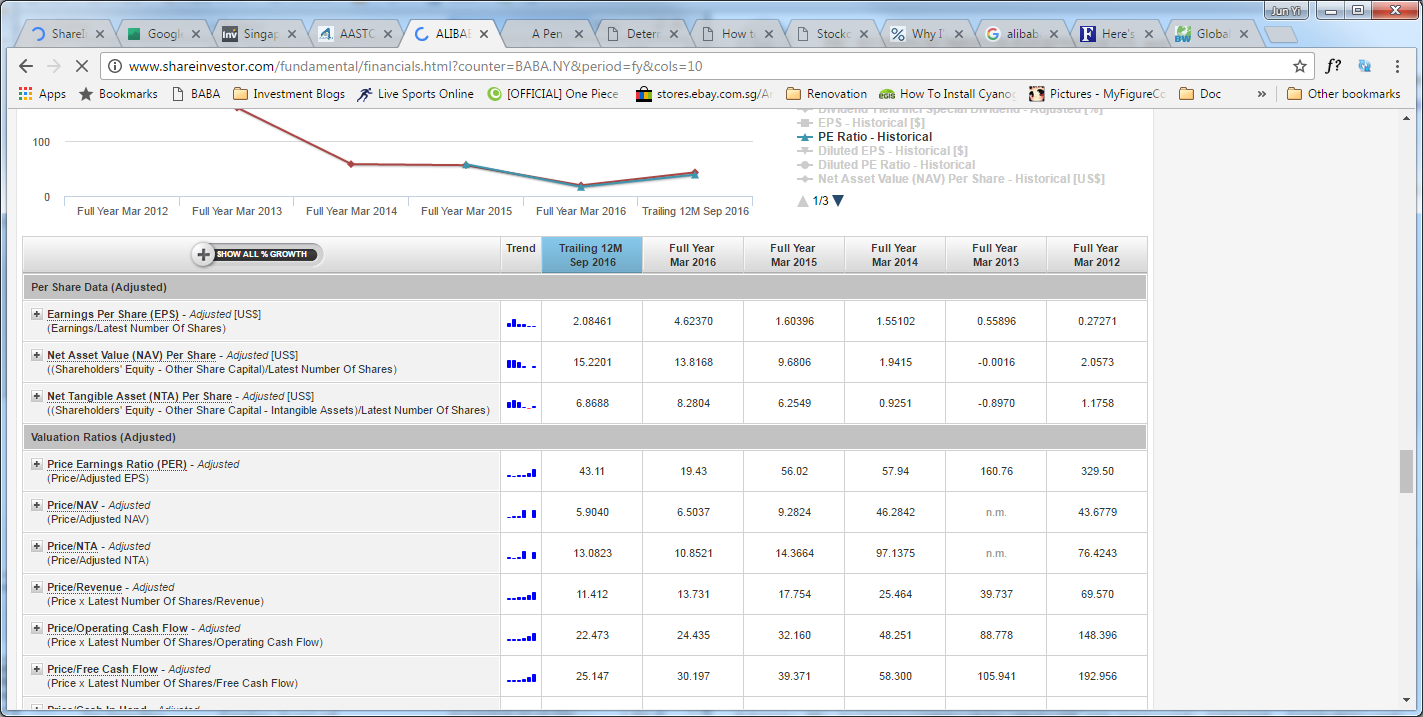Screen dimensions: 1423x717
Task: Expand the Price/Revenue row
Action: tap(37, 587)
